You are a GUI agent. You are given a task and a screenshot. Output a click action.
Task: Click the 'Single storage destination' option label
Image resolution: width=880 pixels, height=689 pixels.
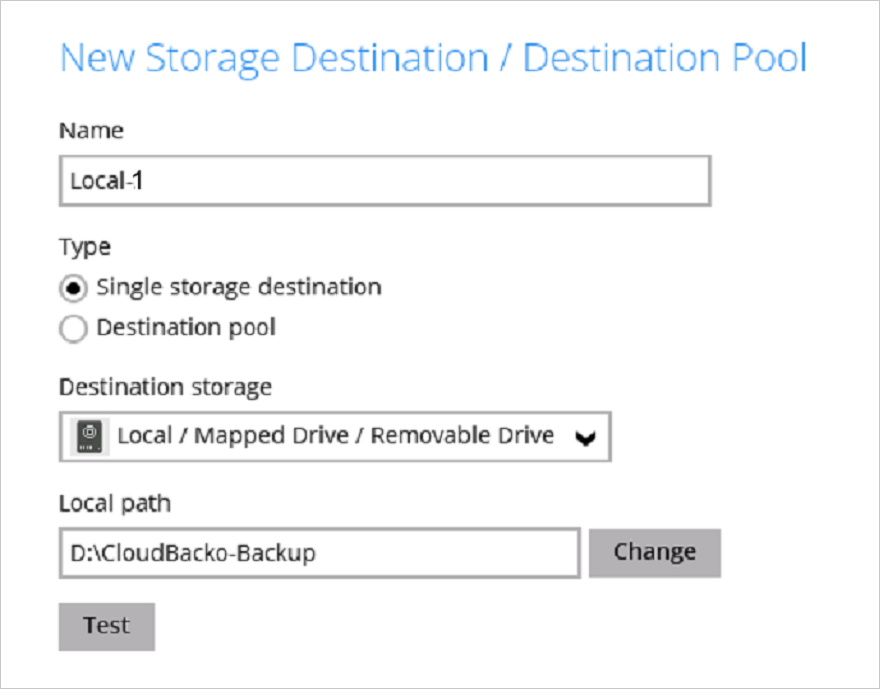tap(239, 287)
